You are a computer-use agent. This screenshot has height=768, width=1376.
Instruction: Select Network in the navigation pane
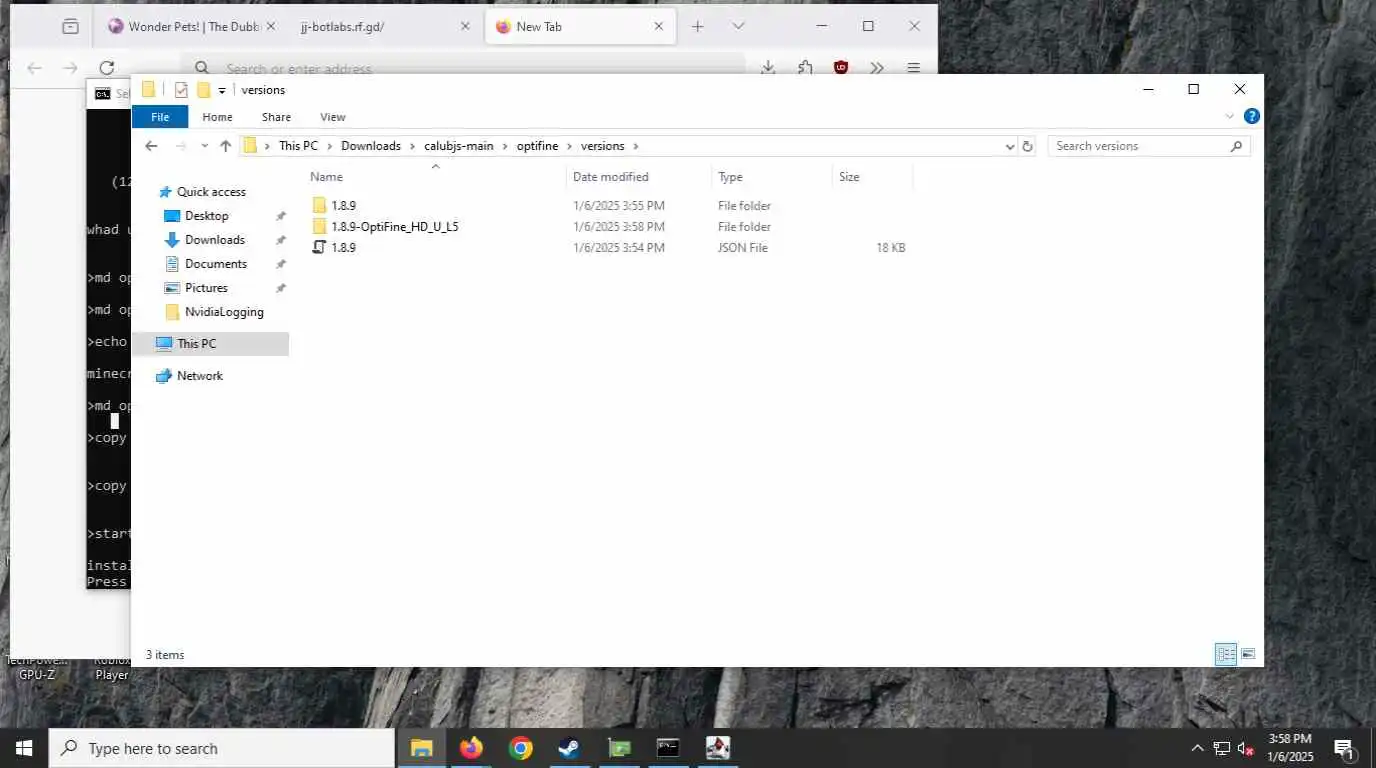(199, 376)
